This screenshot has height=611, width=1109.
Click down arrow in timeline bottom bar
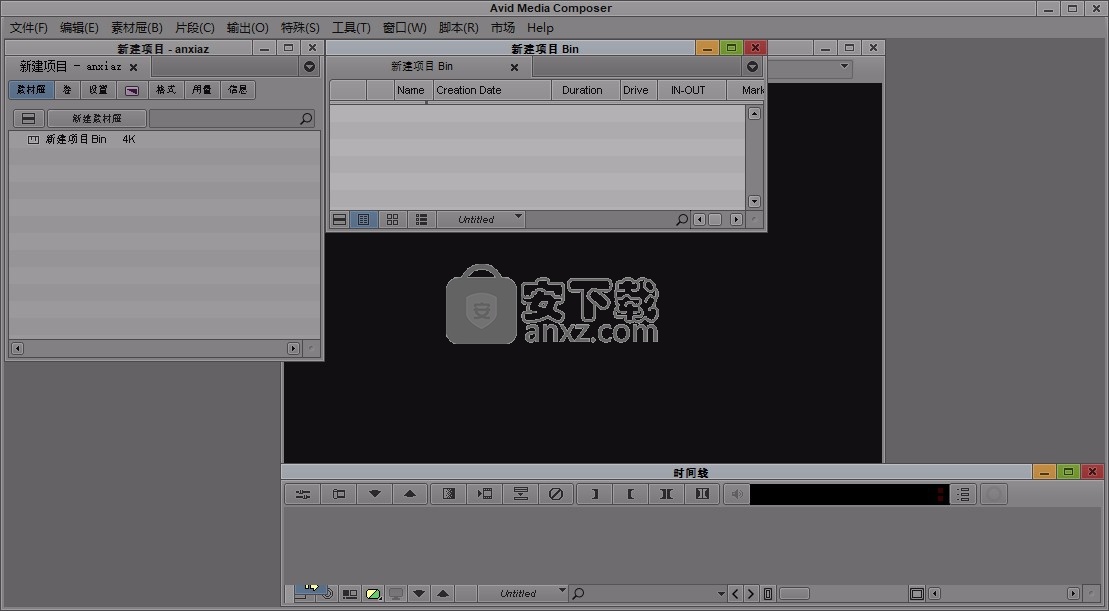[x=419, y=594]
